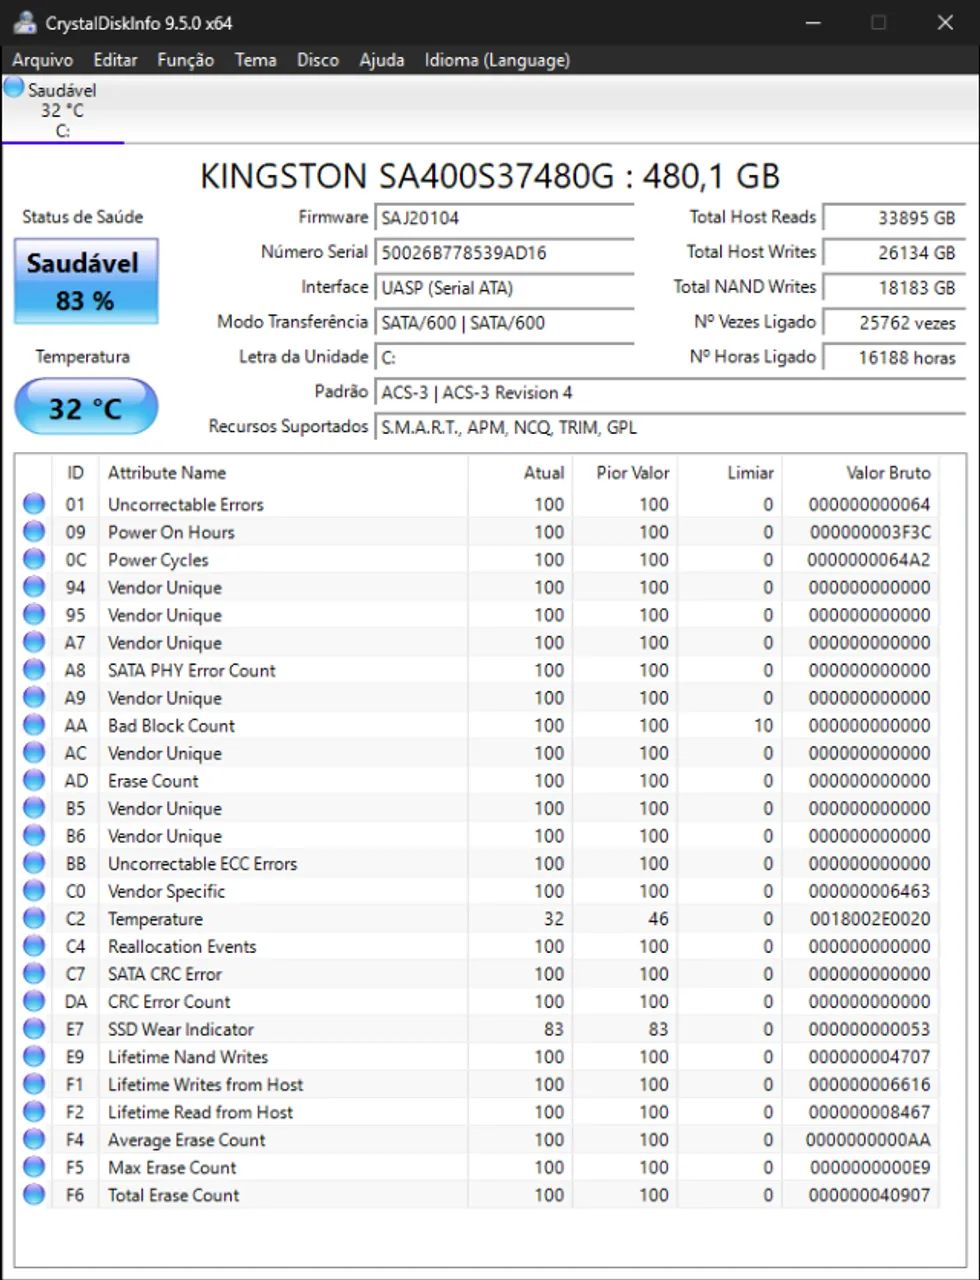Click status orb for attribute ID AC
Screen dimensions: 980x1280
pyautogui.click(x=34, y=753)
